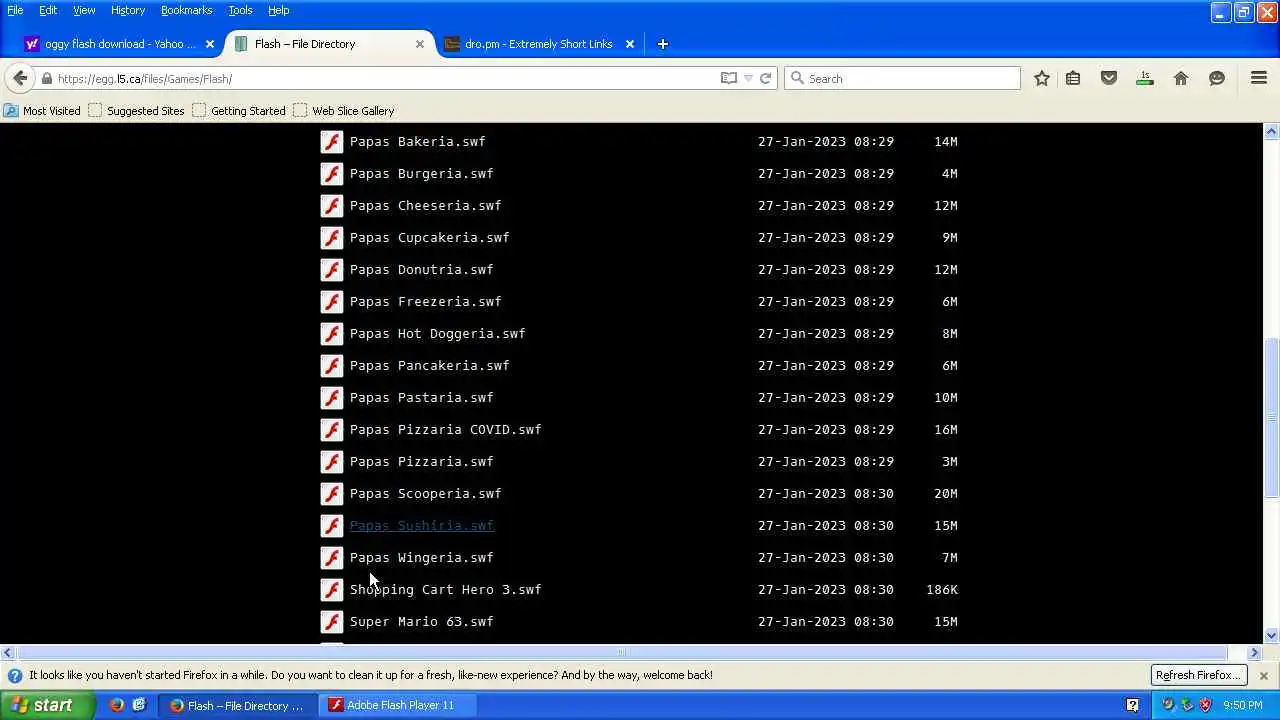1280x720 pixels.
Task: Click the padlock site identity icon
Action: click(x=47, y=78)
